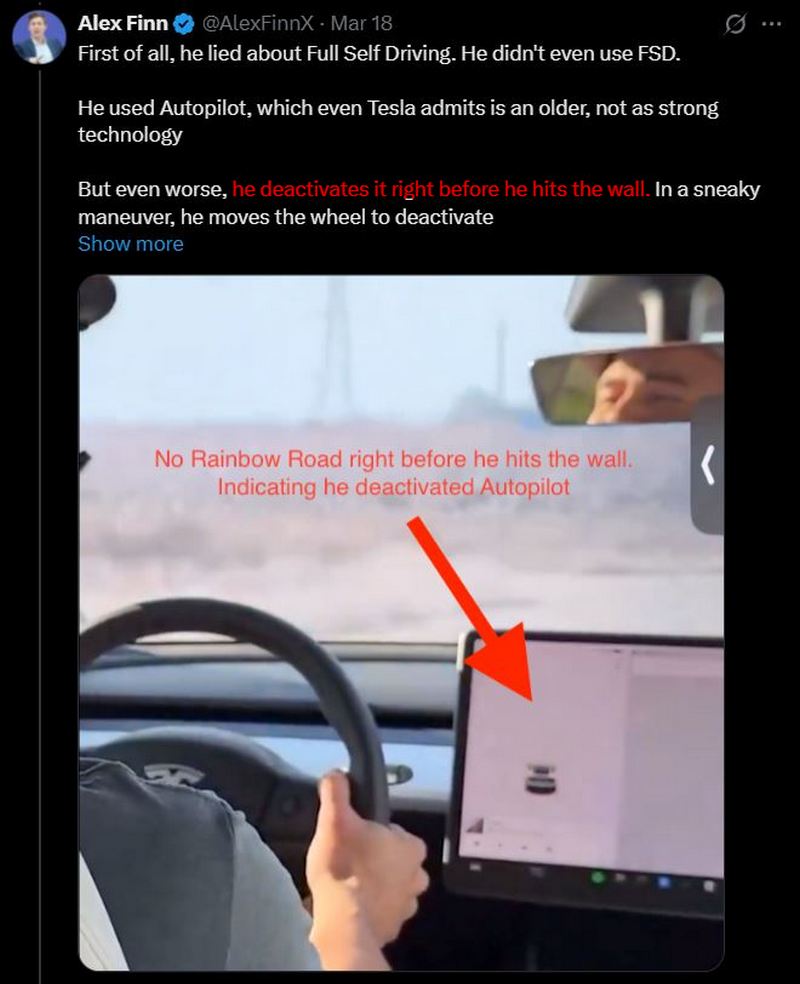Click the car icon on Tesla screen

pyautogui.click(x=540, y=779)
